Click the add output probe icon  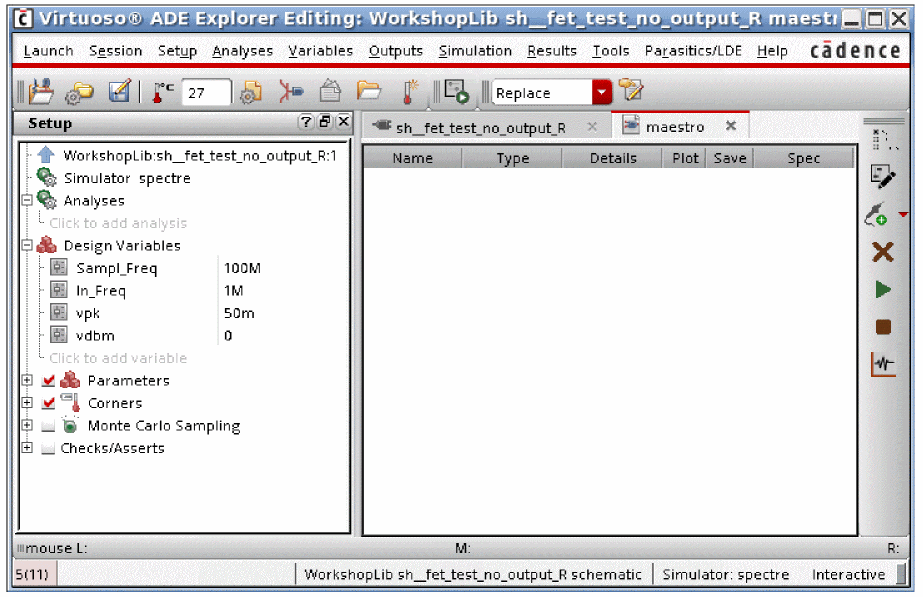876,214
